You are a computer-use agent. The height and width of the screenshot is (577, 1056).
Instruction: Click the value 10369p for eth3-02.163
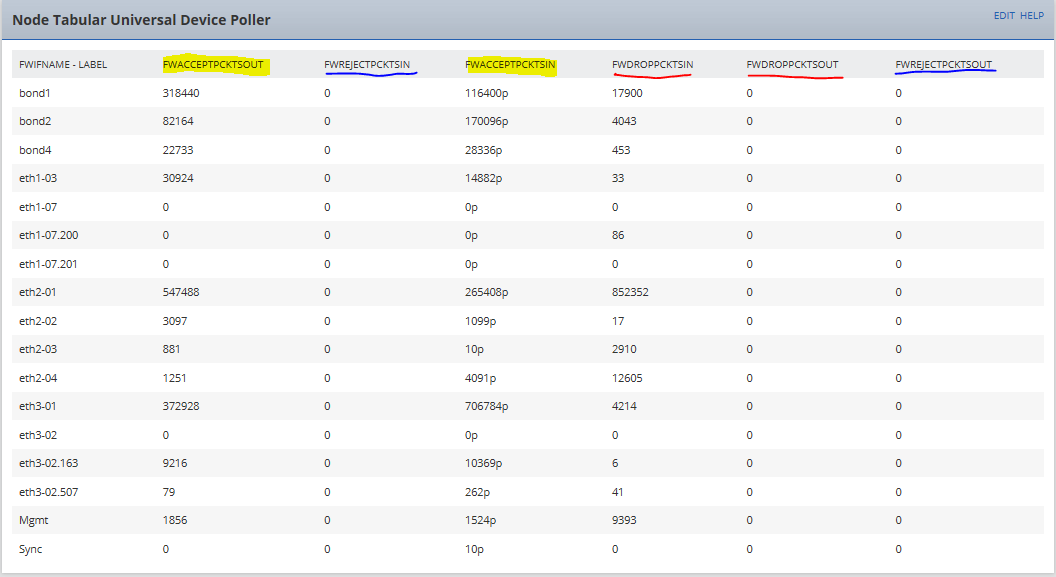point(483,463)
